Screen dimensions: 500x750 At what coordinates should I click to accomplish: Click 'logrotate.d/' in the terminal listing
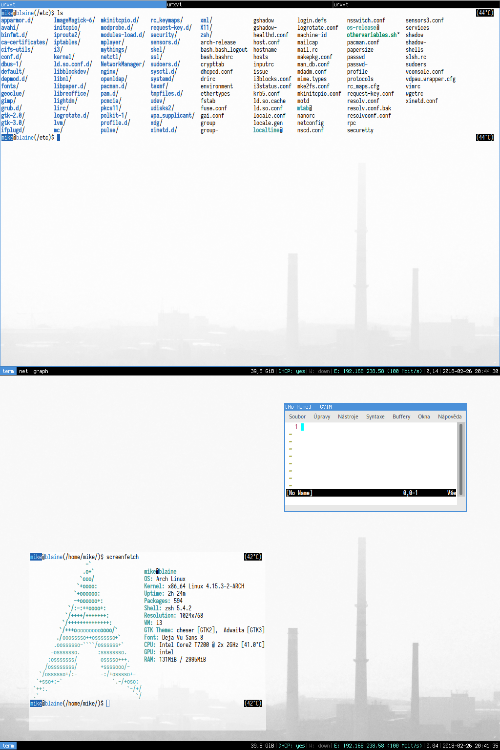tap(71, 115)
